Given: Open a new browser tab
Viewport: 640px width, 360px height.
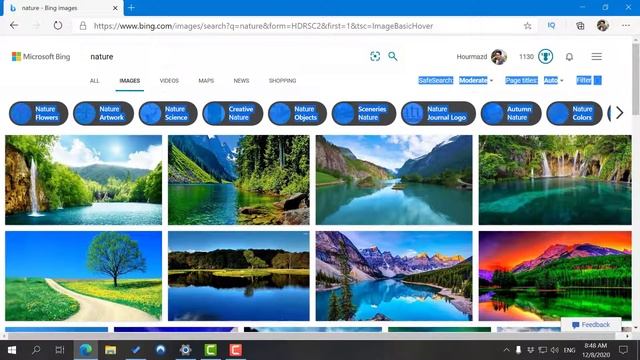Looking at the screenshot, I should [131, 7].
